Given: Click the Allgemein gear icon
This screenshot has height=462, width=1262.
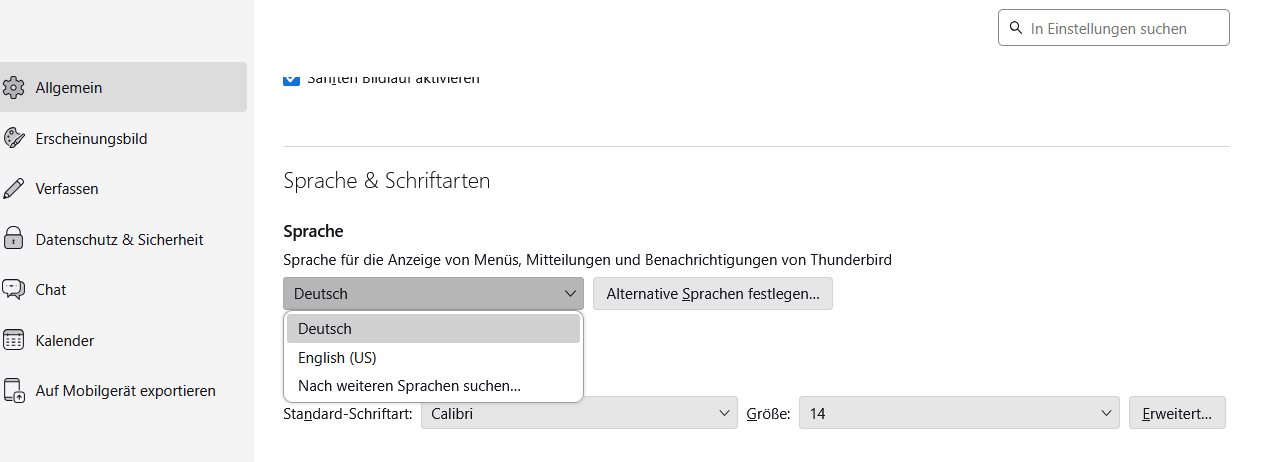Looking at the screenshot, I should [x=14, y=88].
